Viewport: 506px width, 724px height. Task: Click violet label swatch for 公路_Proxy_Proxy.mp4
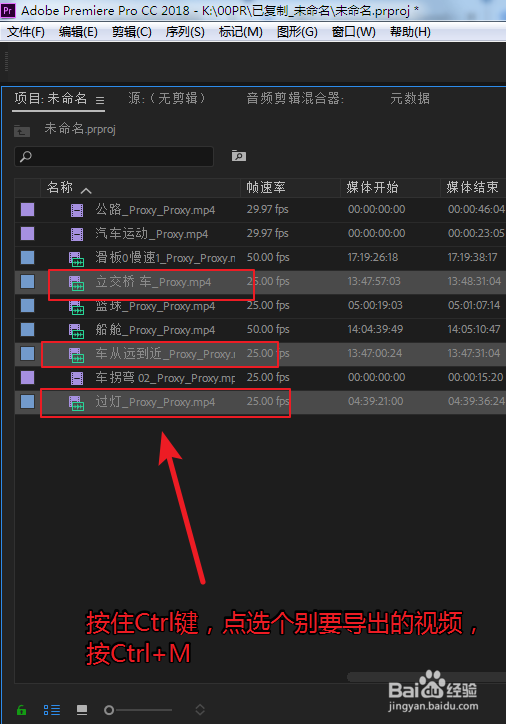tap(27, 210)
